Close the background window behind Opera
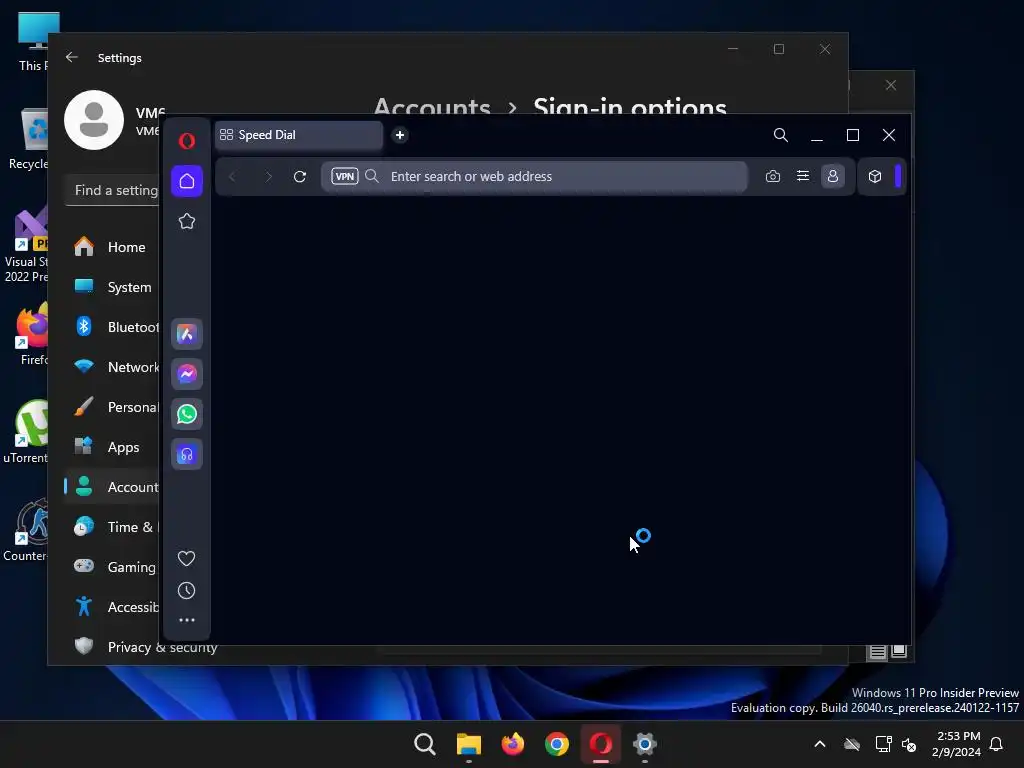Screen dimensions: 1024x768 (891, 86)
